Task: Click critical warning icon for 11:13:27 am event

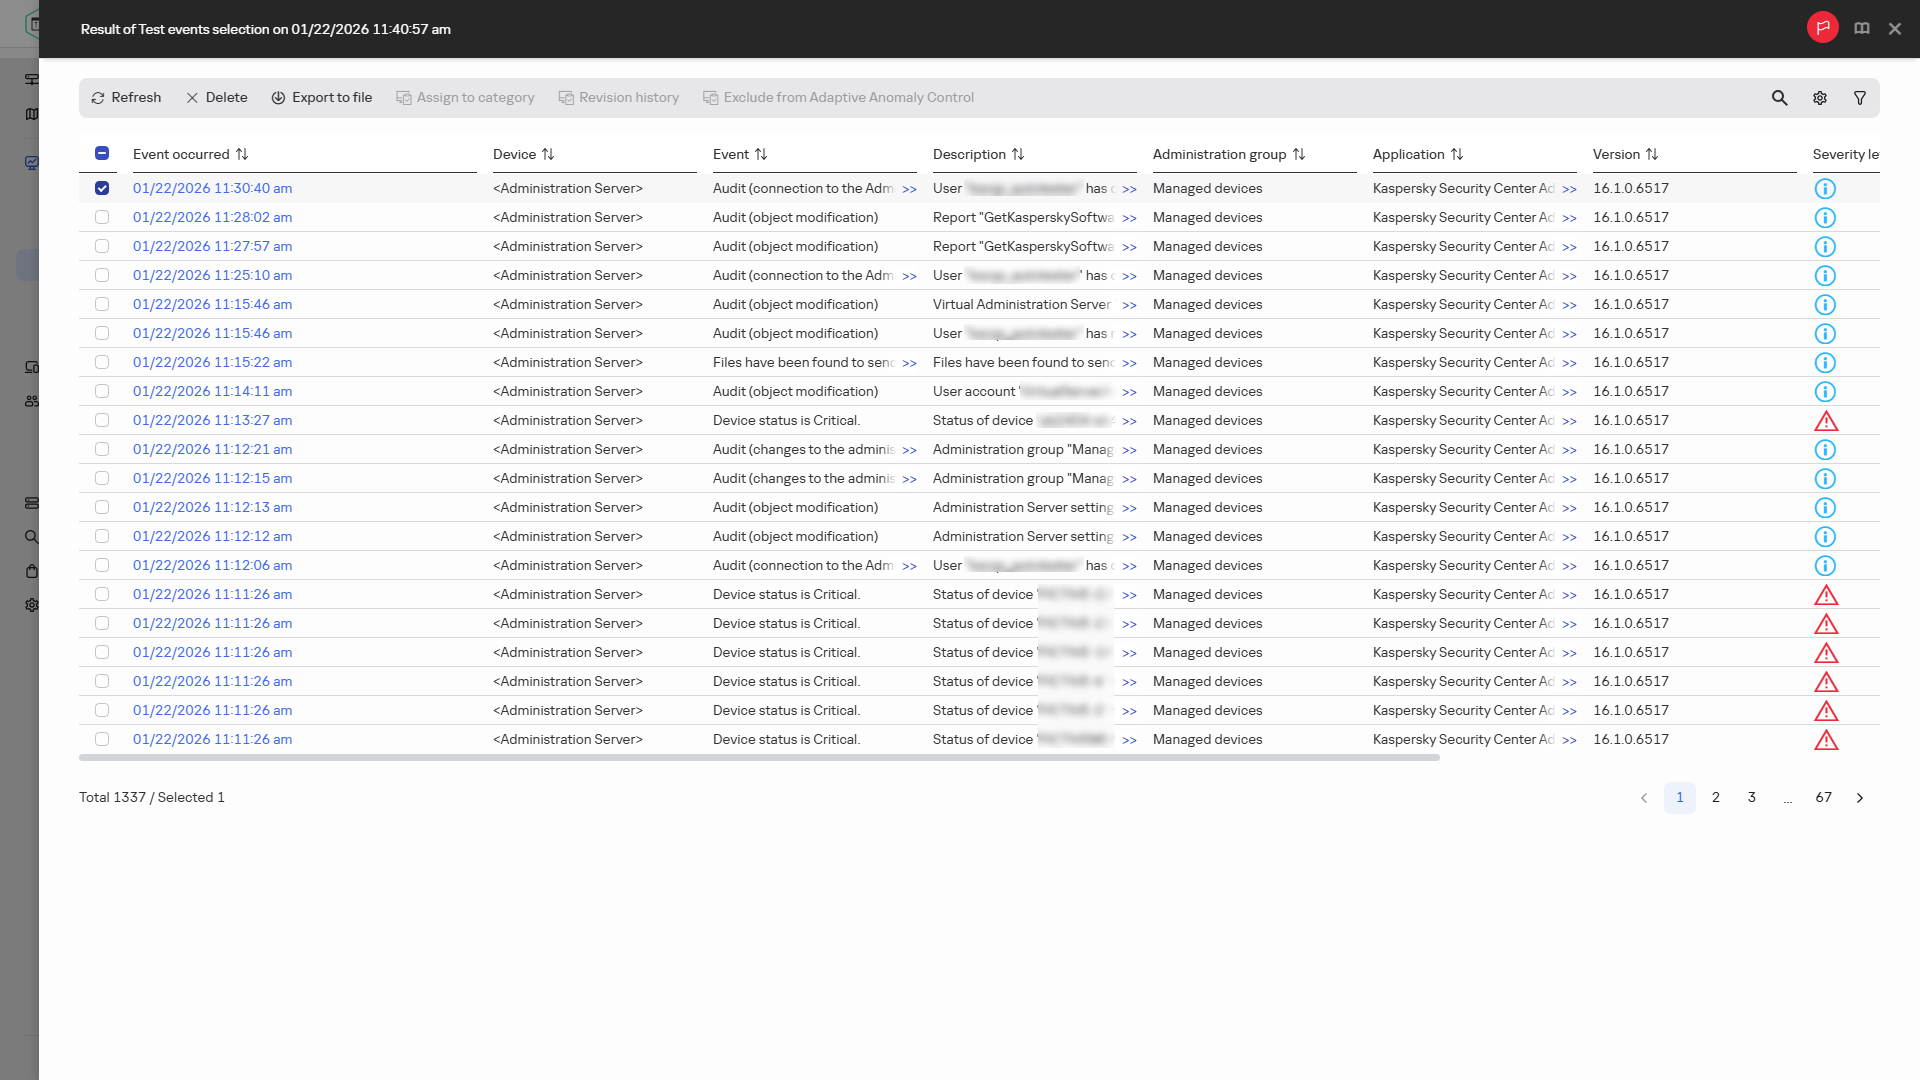Action: (x=1826, y=421)
